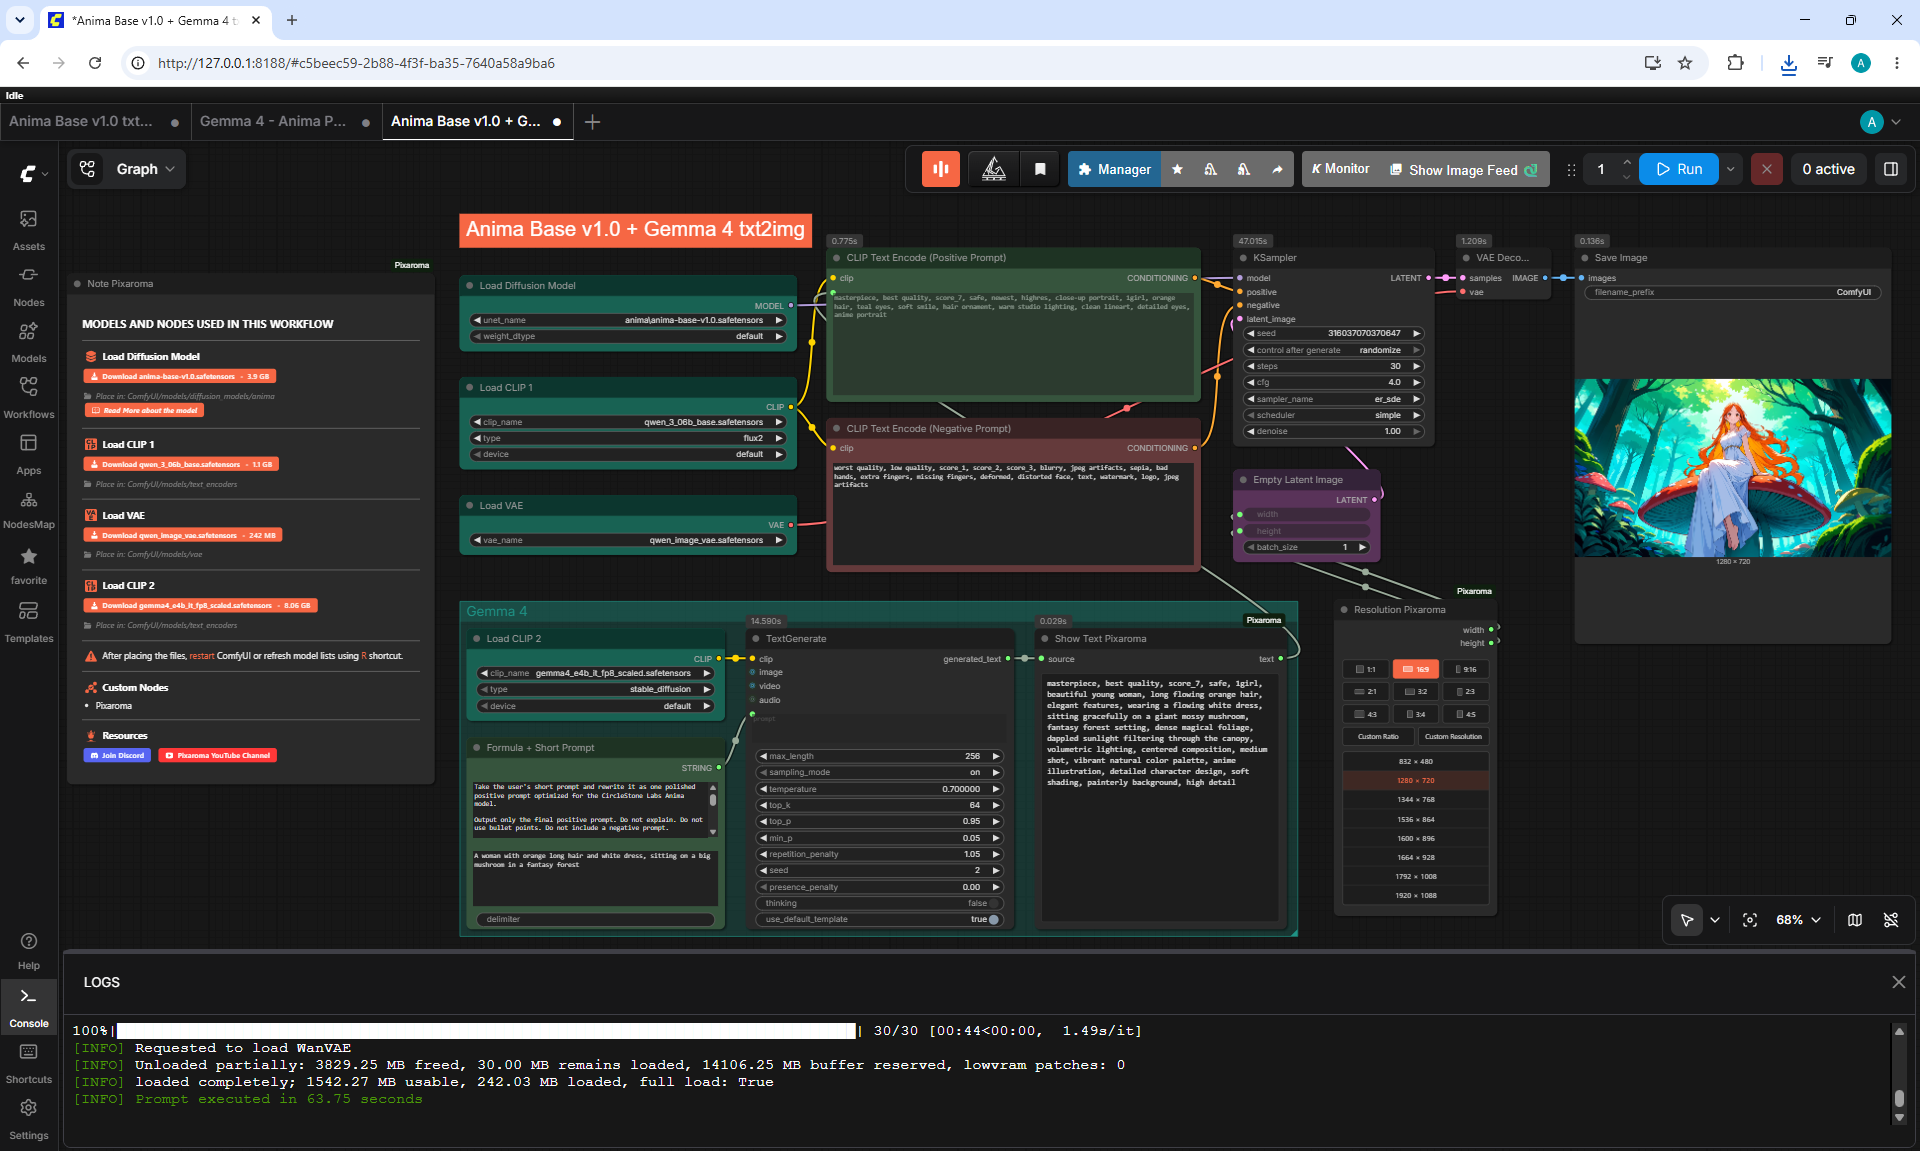Viewport: 1920px width, 1151px height.
Task: Open the 68% zoom level dropdown
Action: pyautogui.click(x=1798, y=920)
